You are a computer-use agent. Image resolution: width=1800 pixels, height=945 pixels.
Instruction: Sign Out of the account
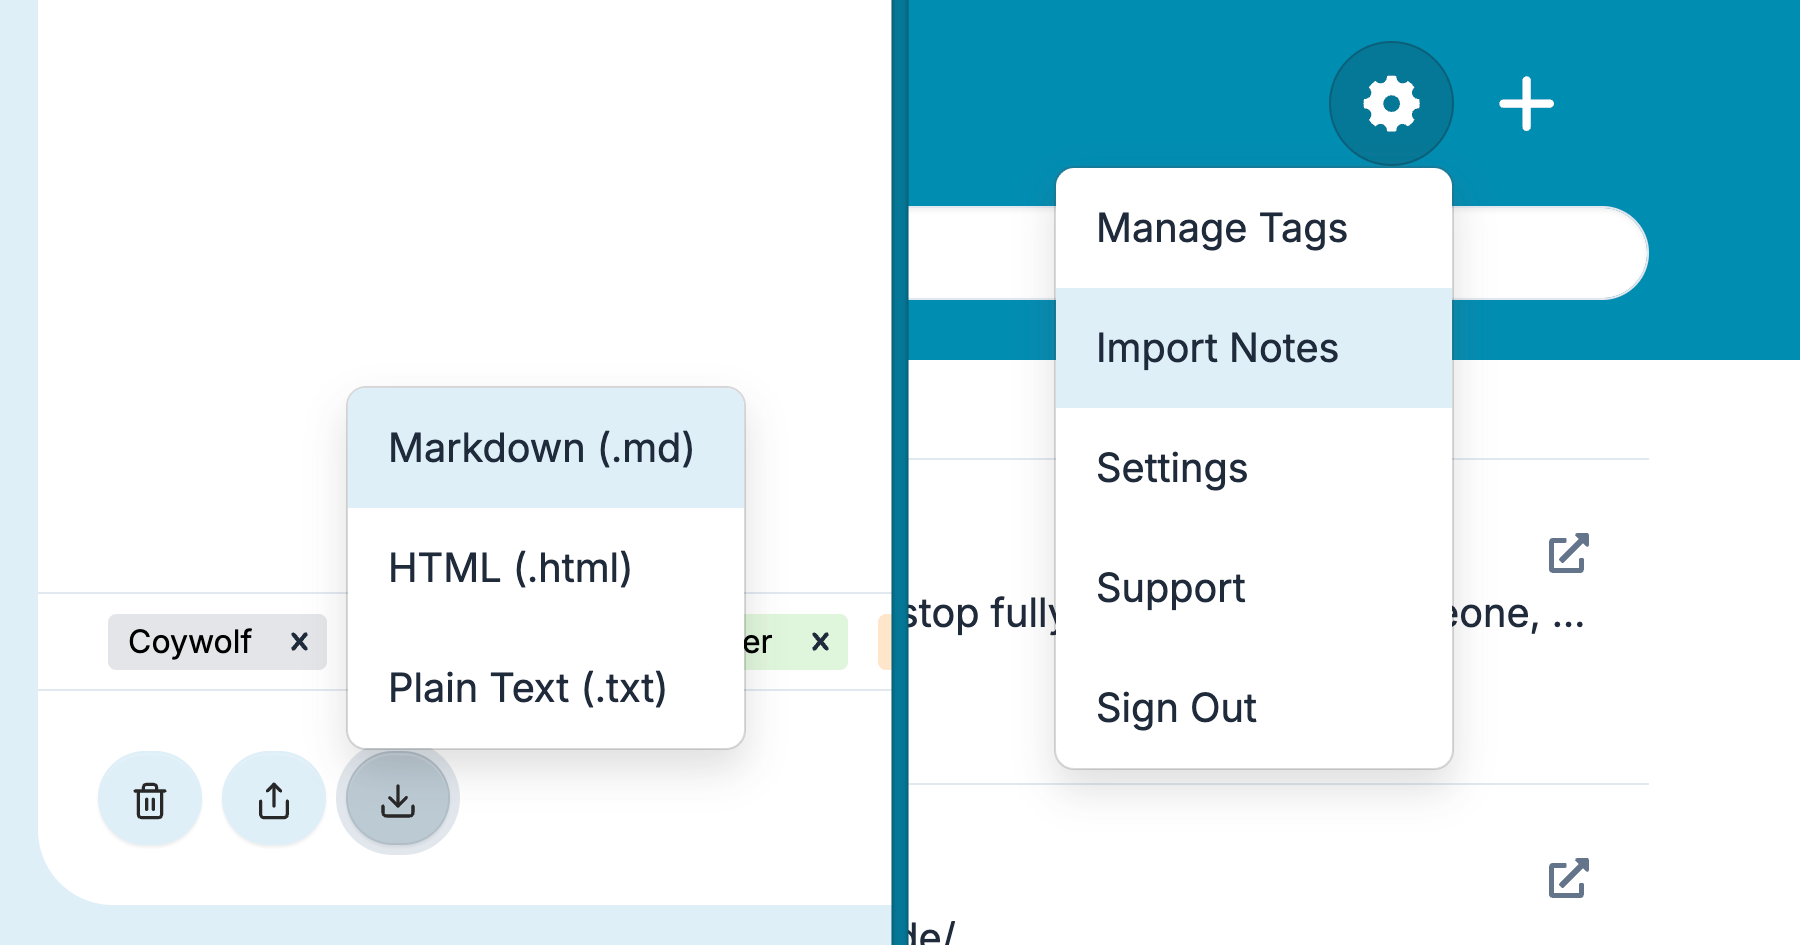(x=1177, y=708)
